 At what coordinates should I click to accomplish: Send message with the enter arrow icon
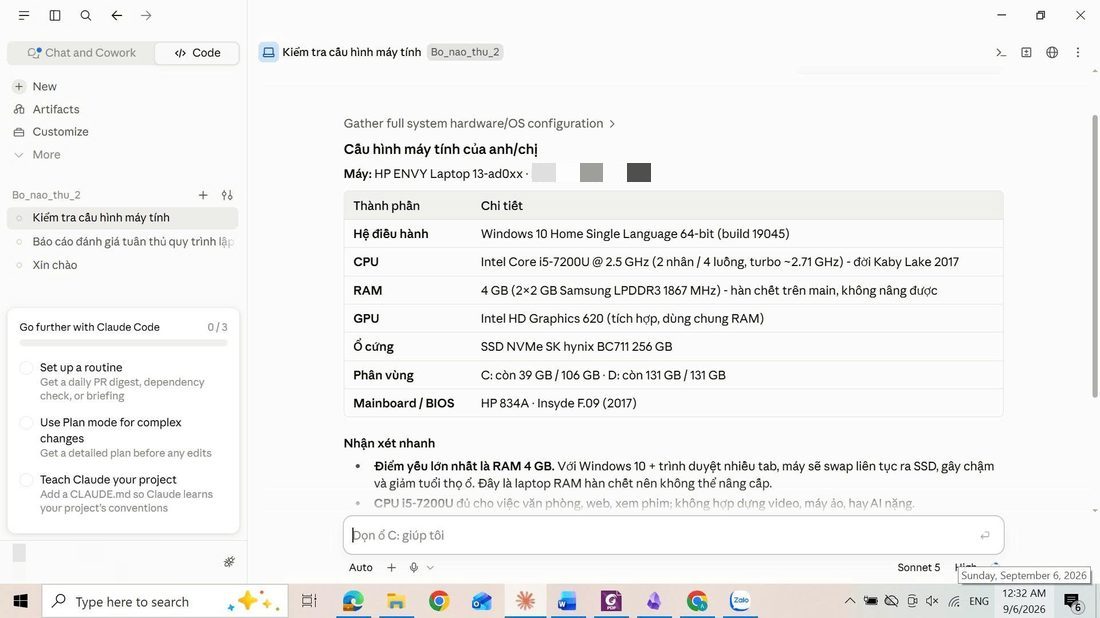pos(985,535)
